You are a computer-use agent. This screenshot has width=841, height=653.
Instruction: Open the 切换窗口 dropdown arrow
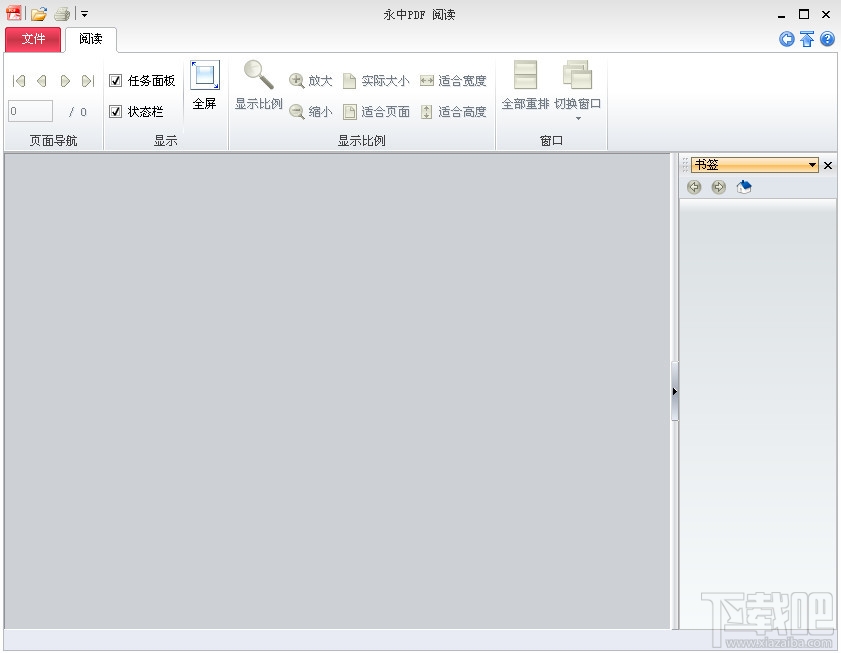(x=577, y=117)
